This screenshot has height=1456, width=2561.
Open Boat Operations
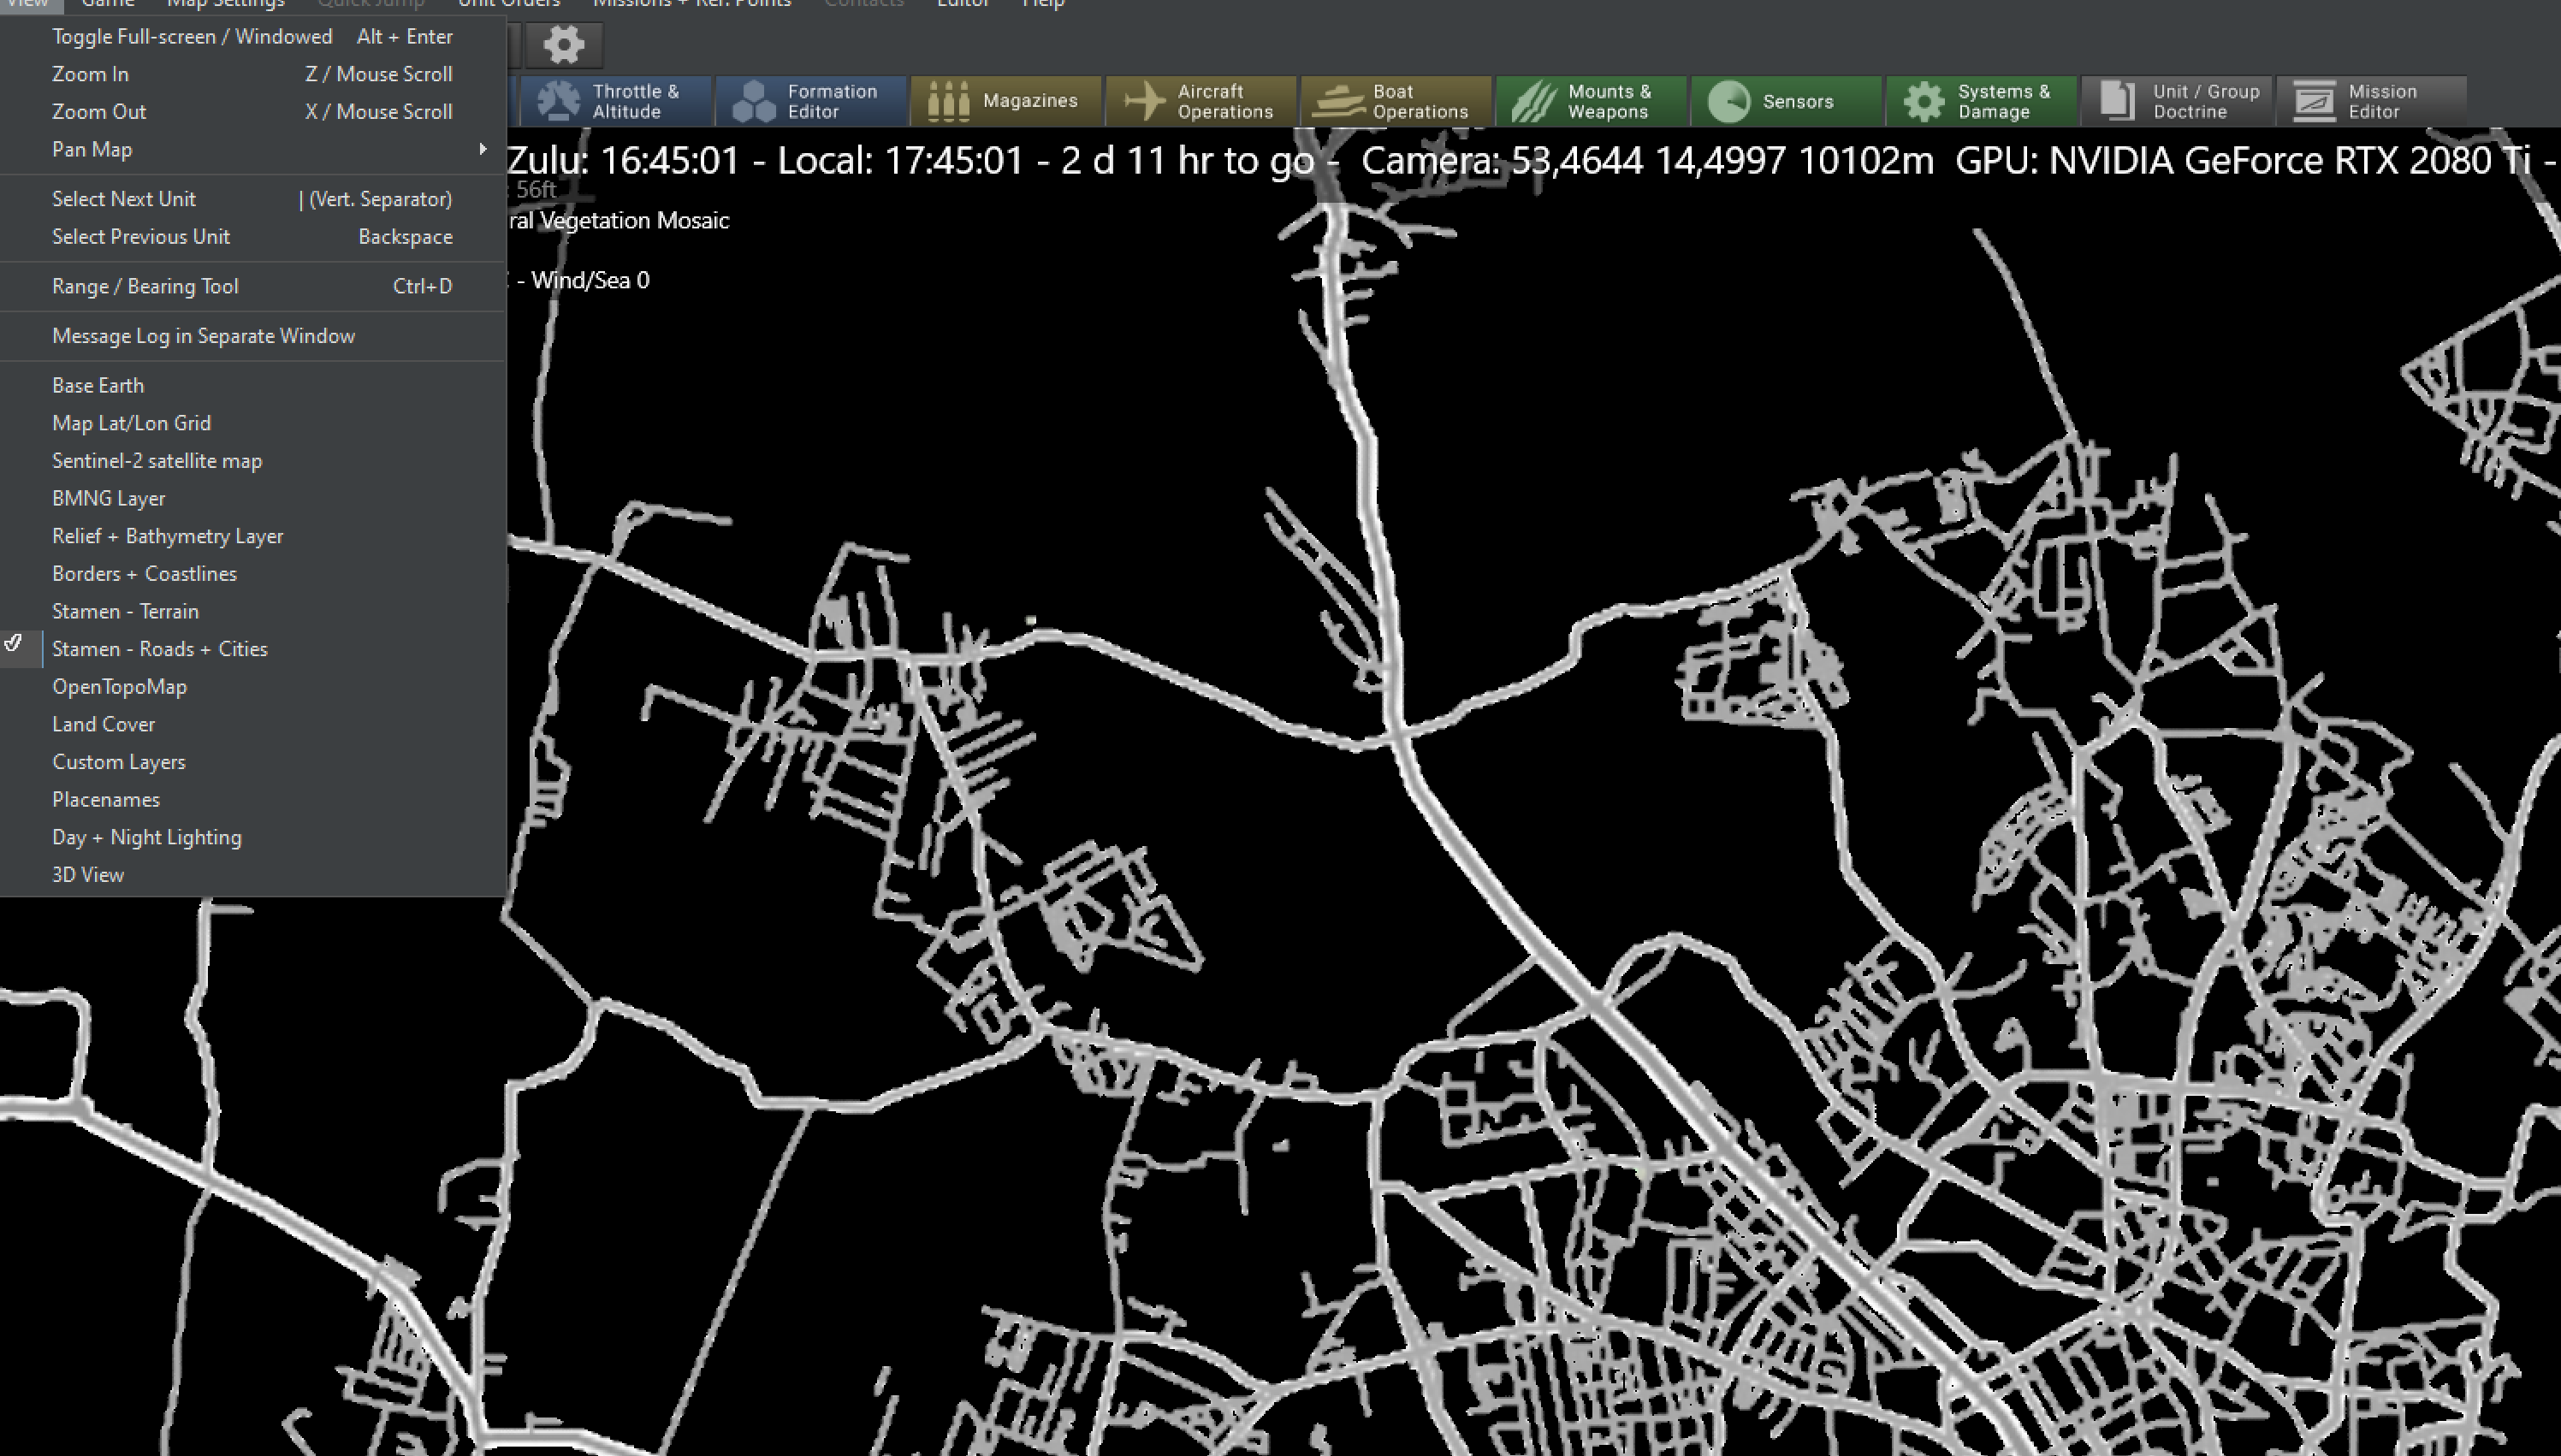[x=1396, y=101]
